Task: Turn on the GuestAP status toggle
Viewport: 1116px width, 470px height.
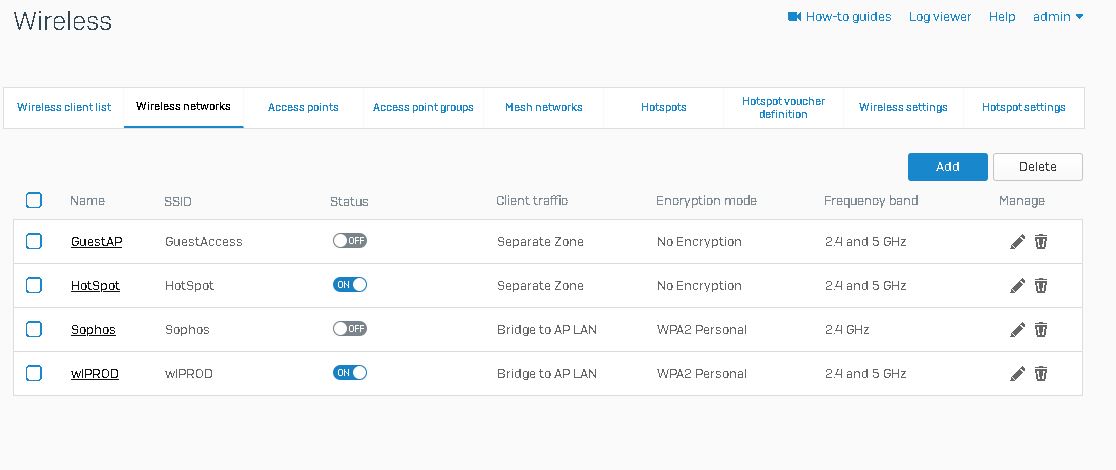Action: pyautogui.click(x=350, y=241)
